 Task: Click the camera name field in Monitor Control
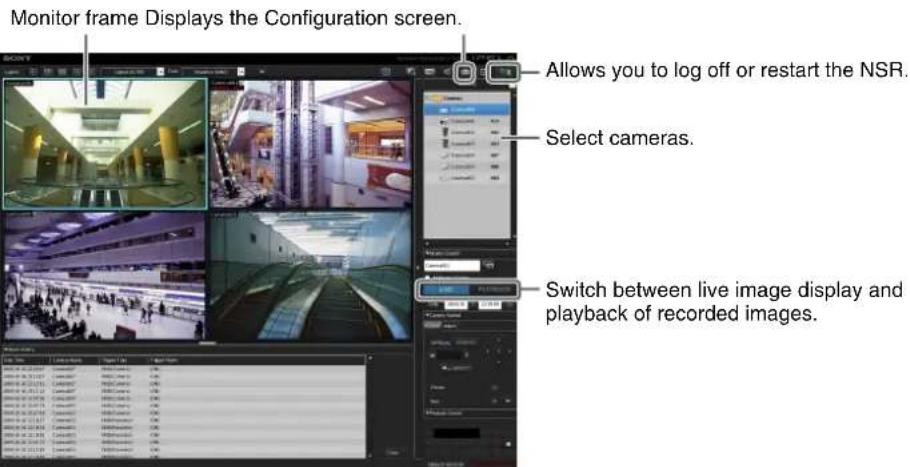coord(452,266)
